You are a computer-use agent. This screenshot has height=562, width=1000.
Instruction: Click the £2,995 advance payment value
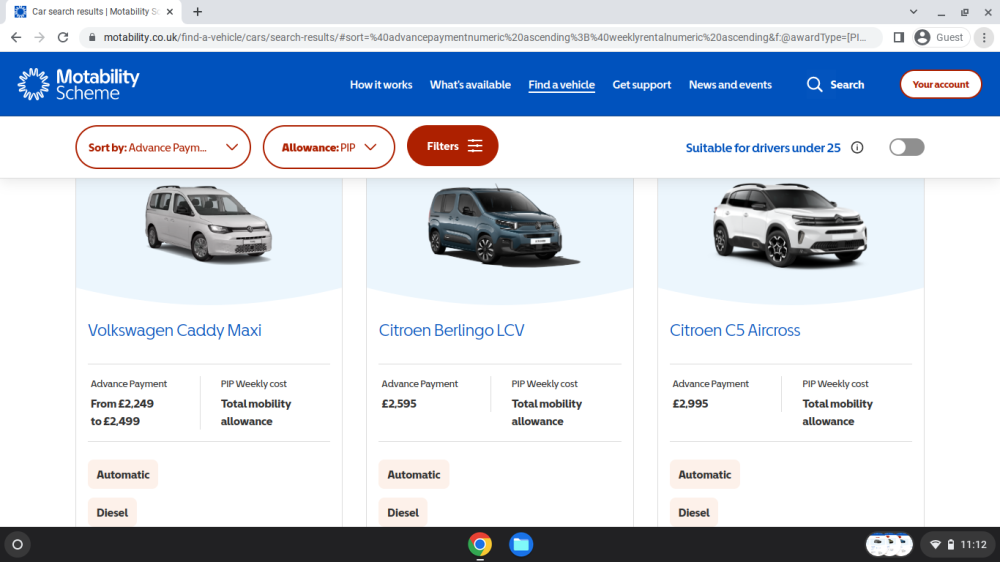point(690,404)
